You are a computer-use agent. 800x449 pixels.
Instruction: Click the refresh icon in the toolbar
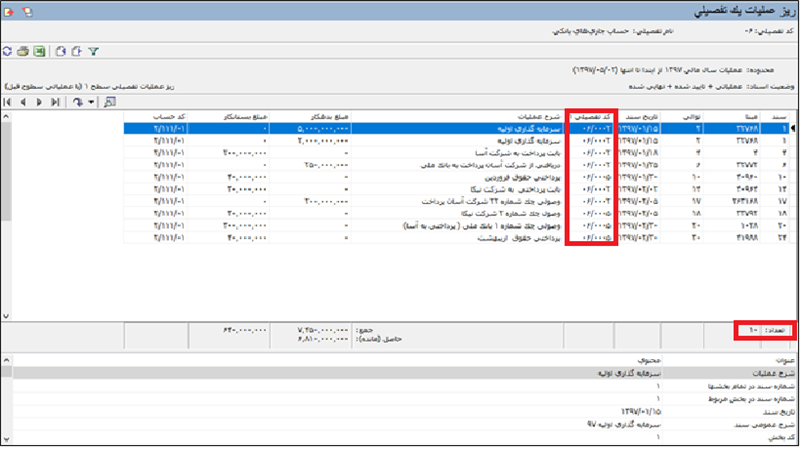click(8, 50)
